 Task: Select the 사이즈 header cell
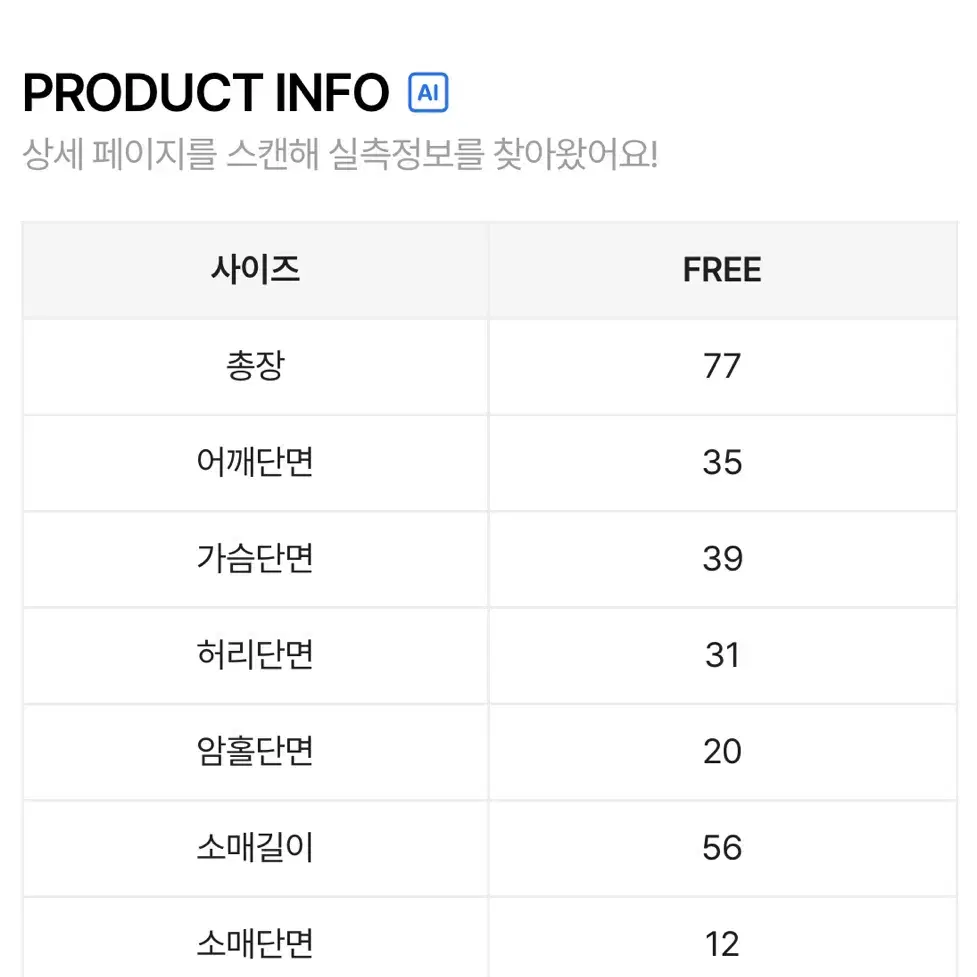pyautogui.click(x=255, y=270)
